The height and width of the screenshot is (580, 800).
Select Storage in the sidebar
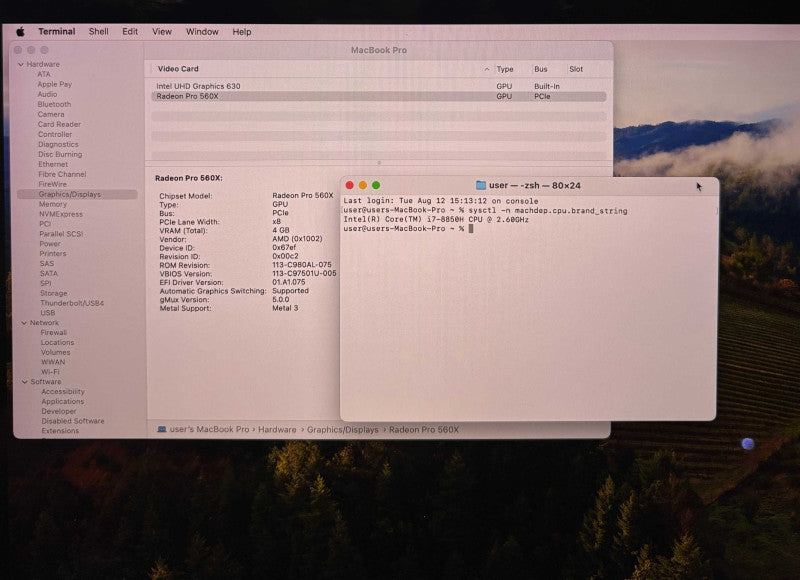[54, 293]
